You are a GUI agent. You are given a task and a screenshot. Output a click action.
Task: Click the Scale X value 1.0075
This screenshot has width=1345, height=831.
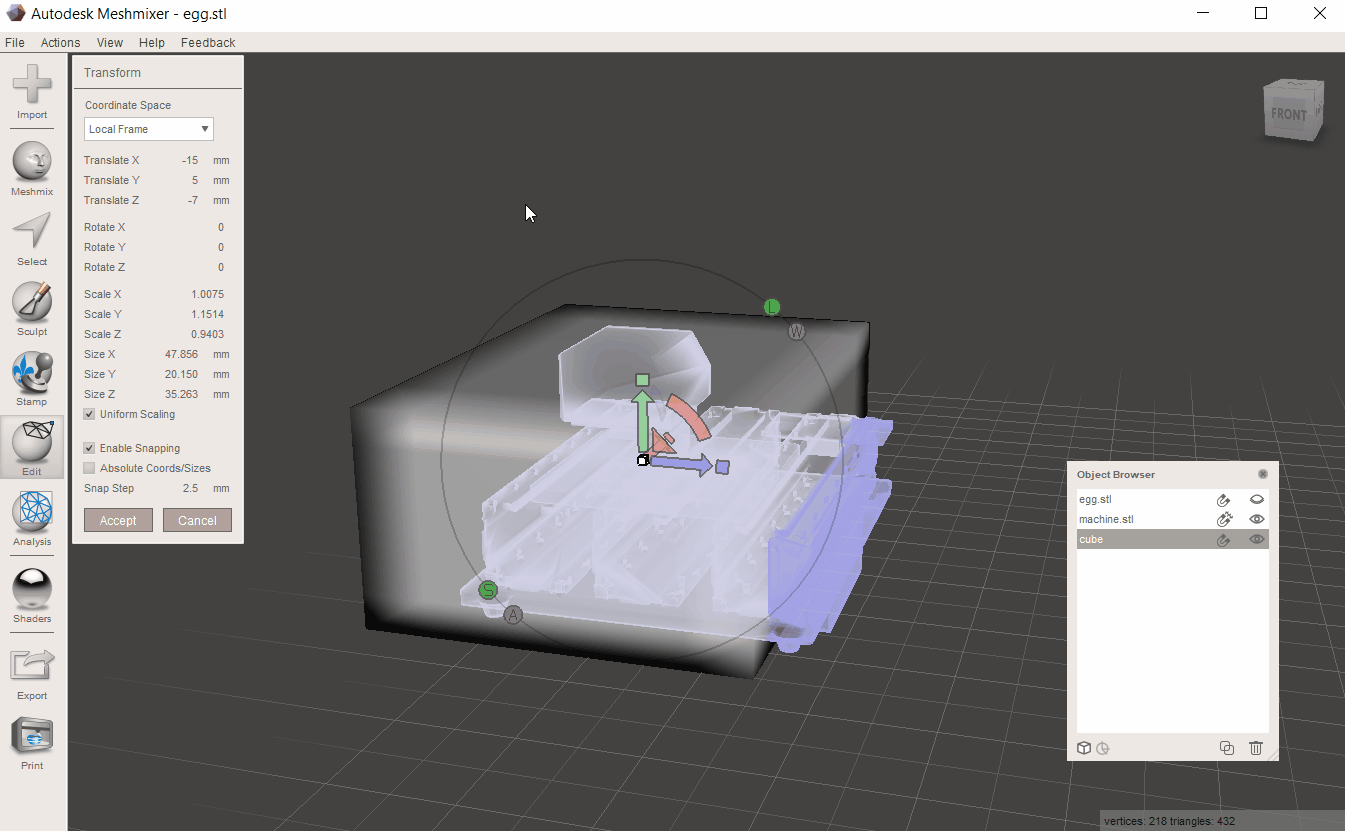(208, 295)
